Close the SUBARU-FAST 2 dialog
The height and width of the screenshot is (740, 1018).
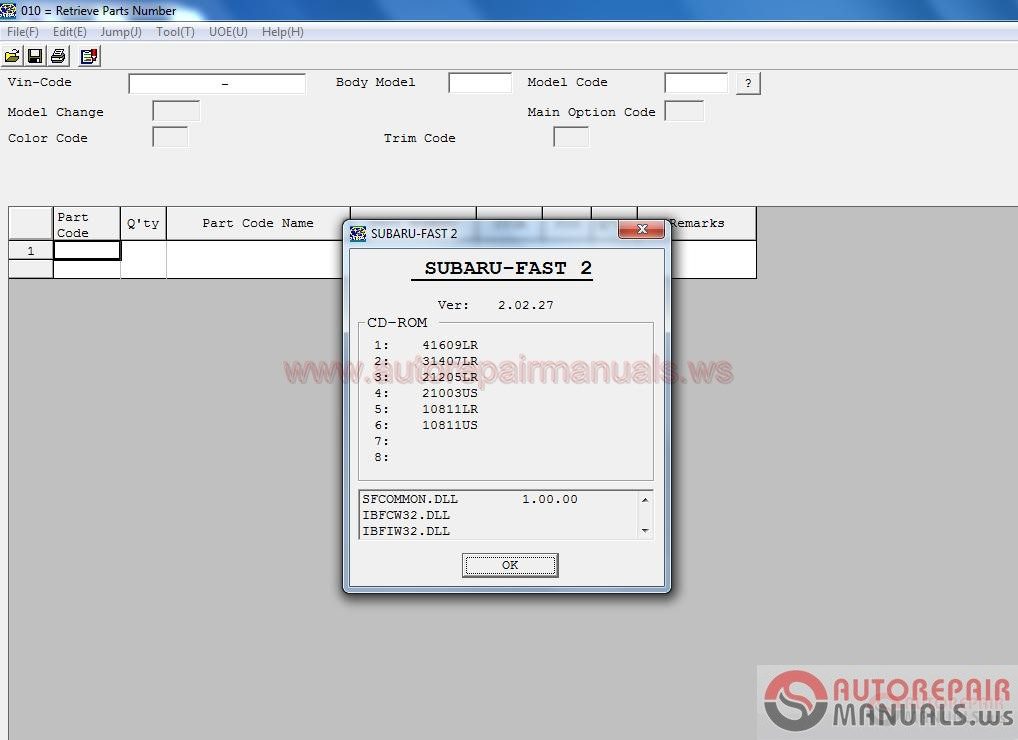(x=641, y=229)
